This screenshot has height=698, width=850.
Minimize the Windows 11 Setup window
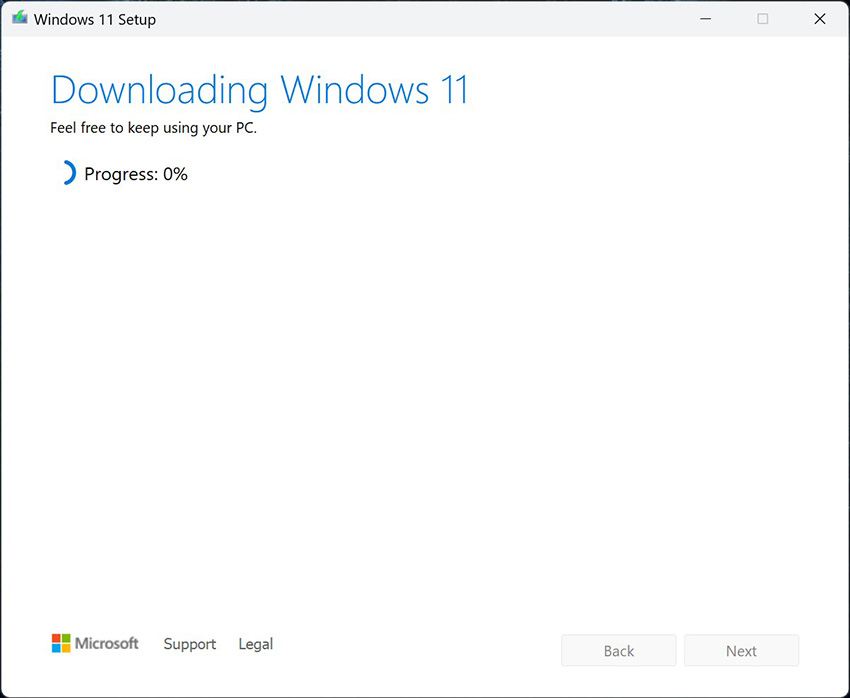point(705,19)
